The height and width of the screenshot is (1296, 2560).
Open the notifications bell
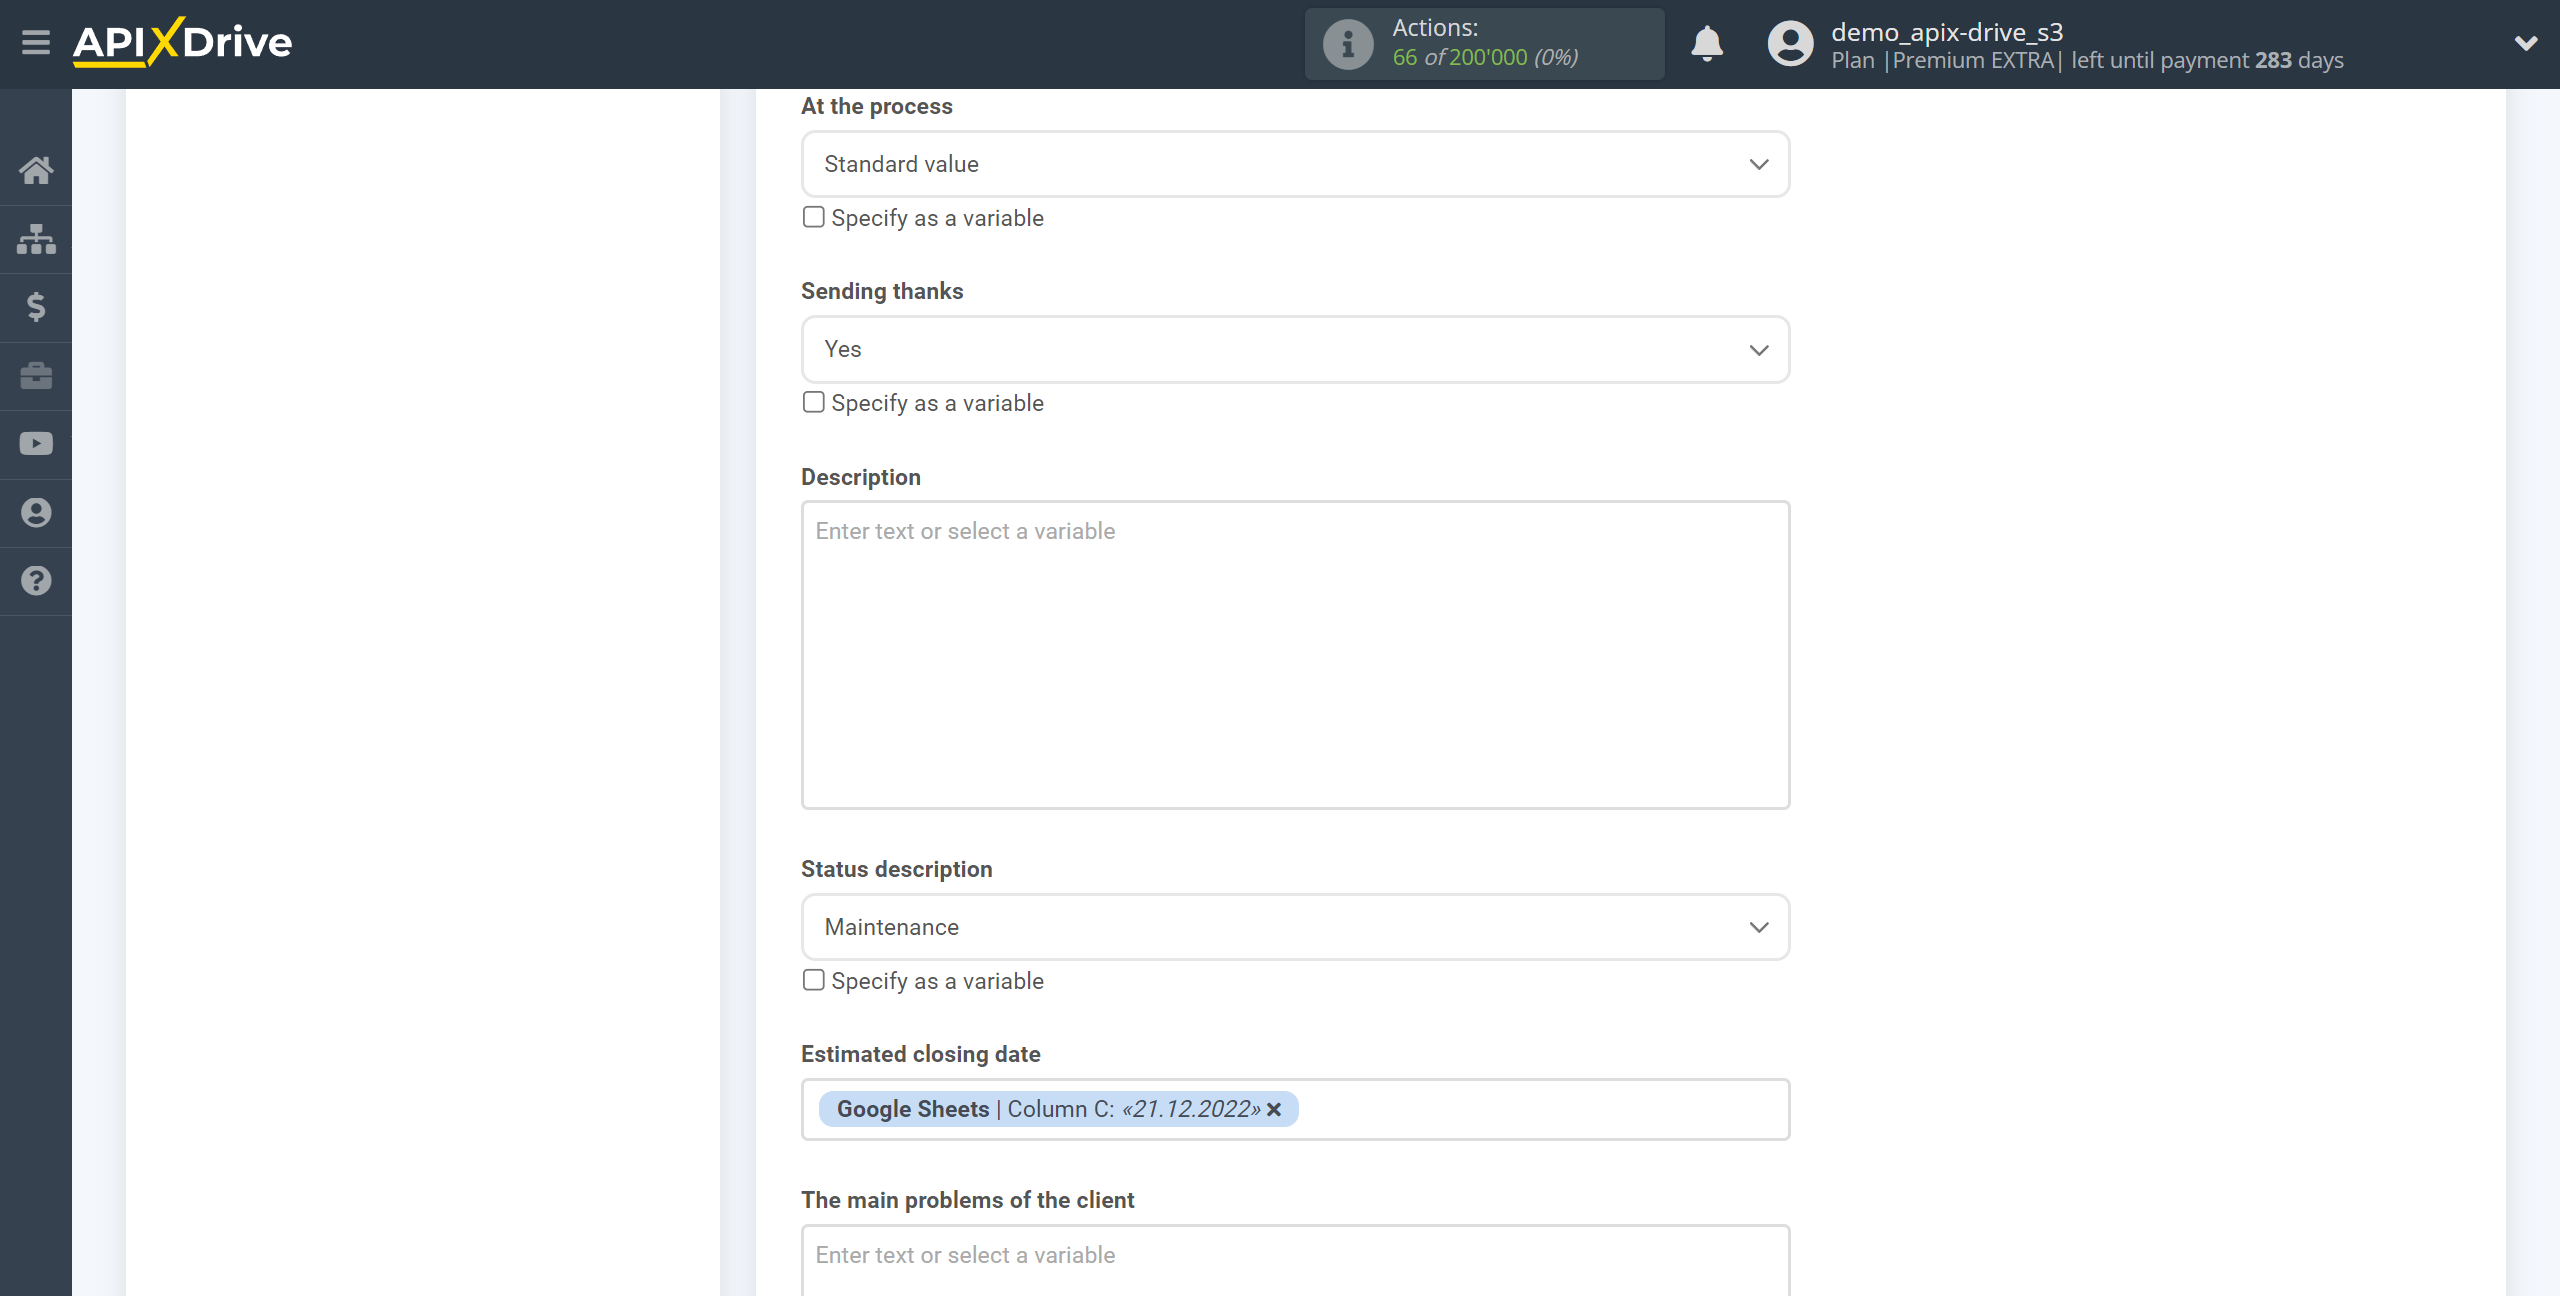click(1707, 44)
